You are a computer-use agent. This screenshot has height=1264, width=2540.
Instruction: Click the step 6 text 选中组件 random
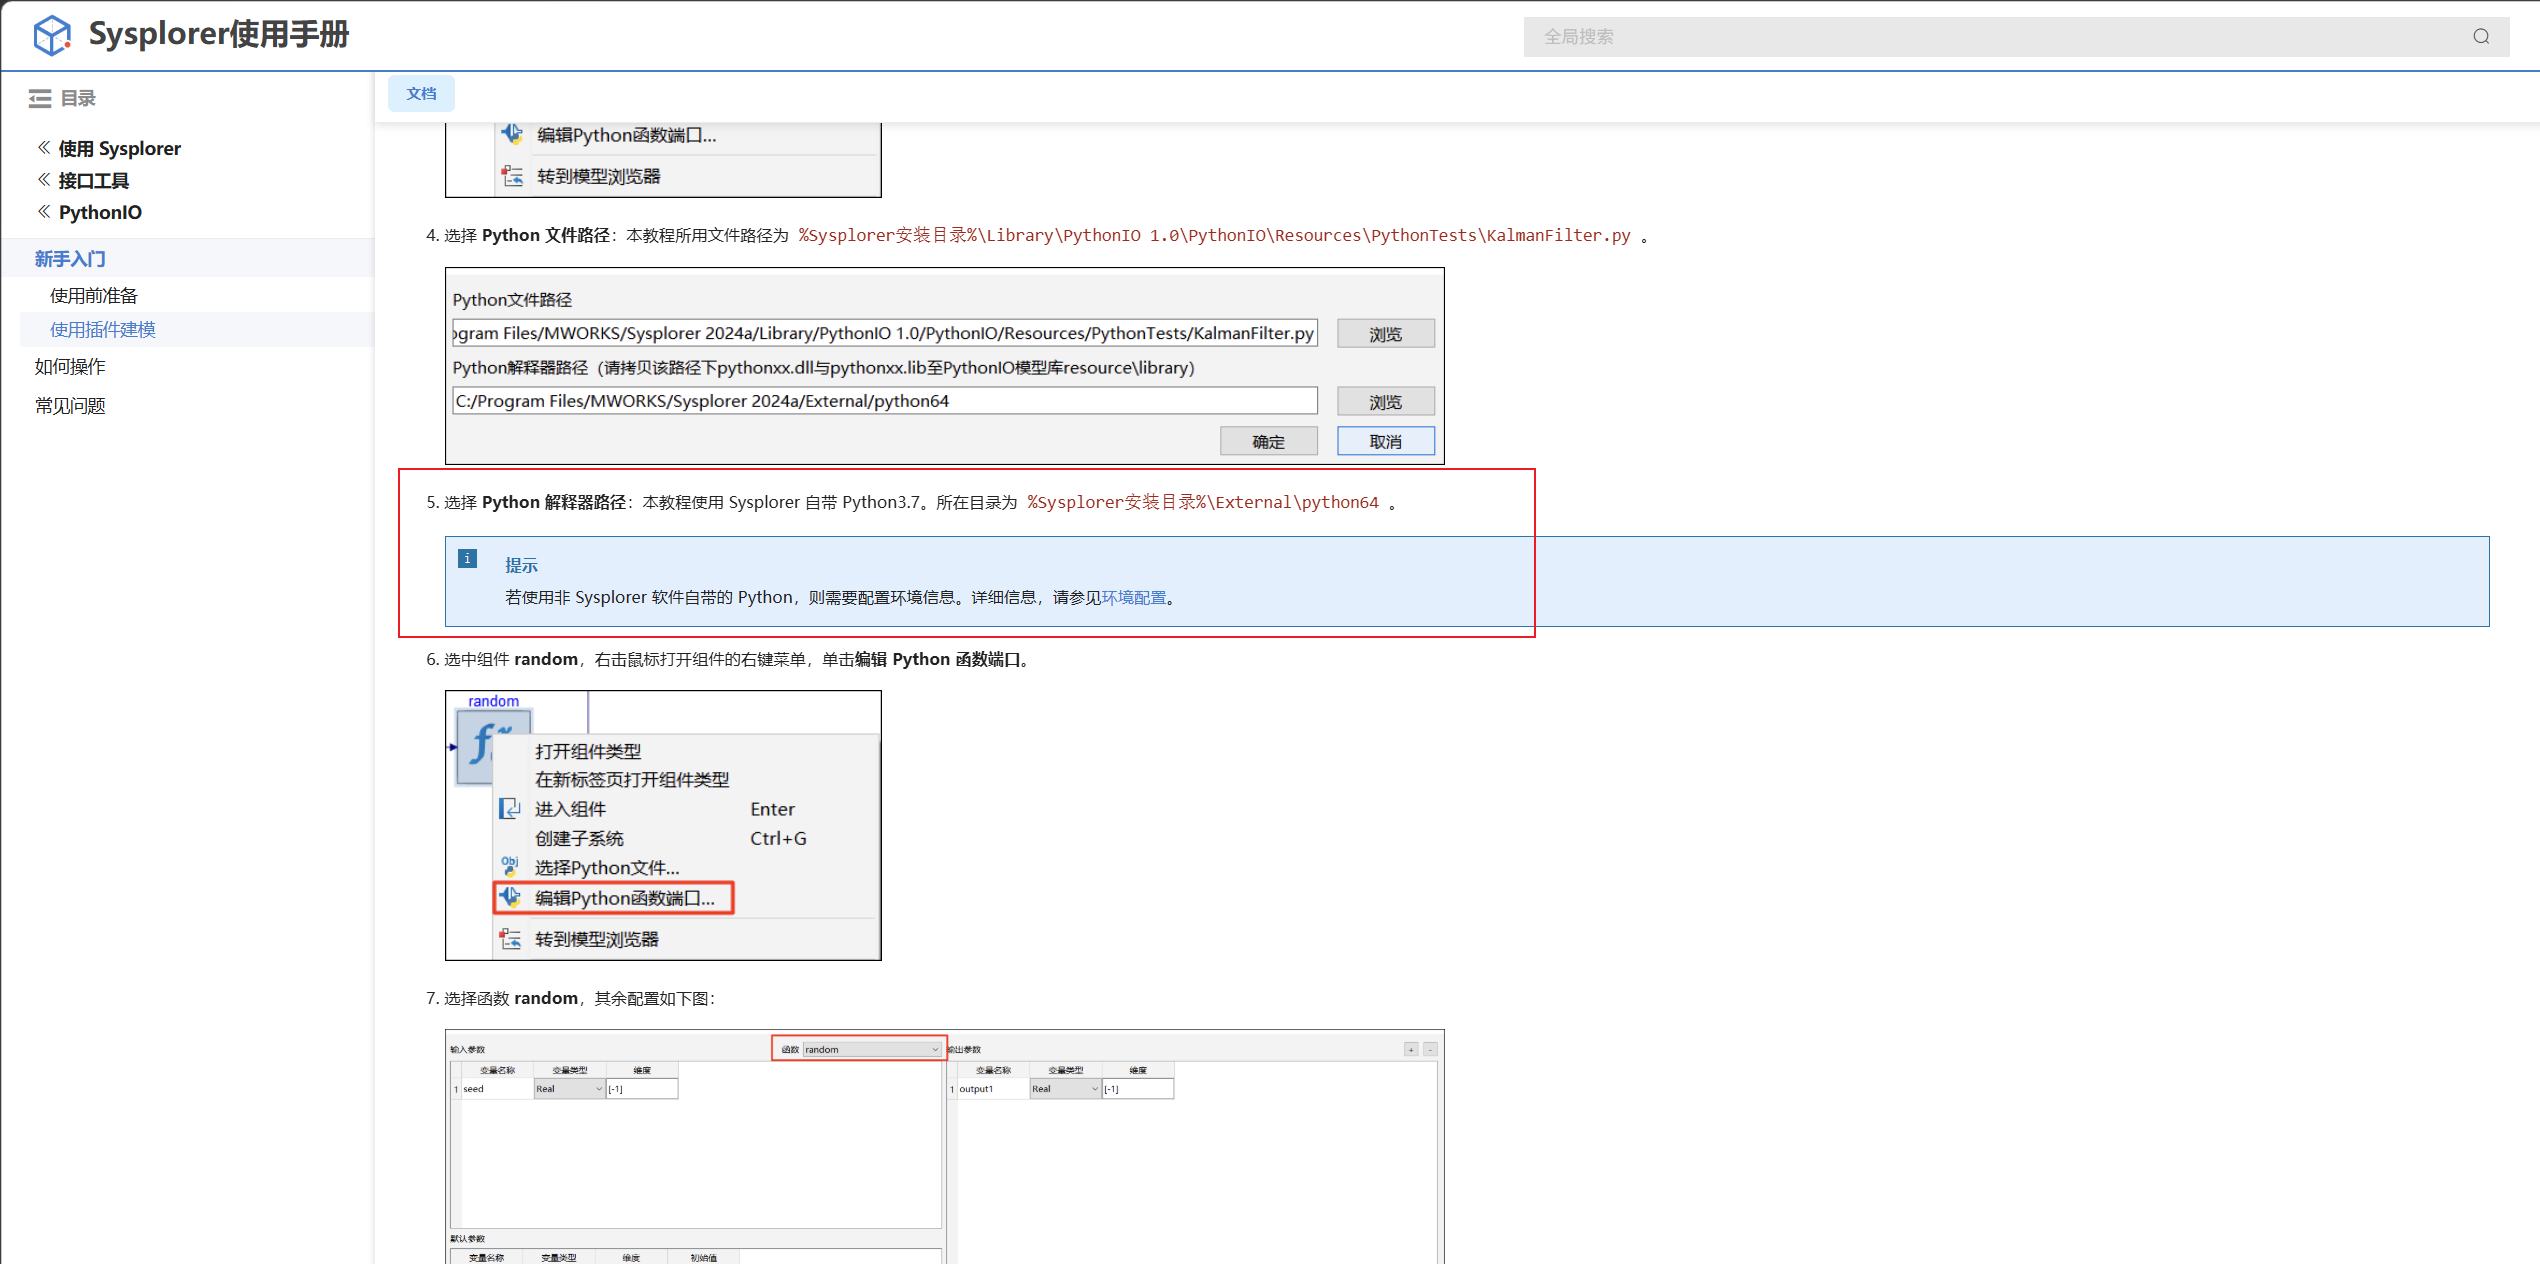[x=511, y=659]
